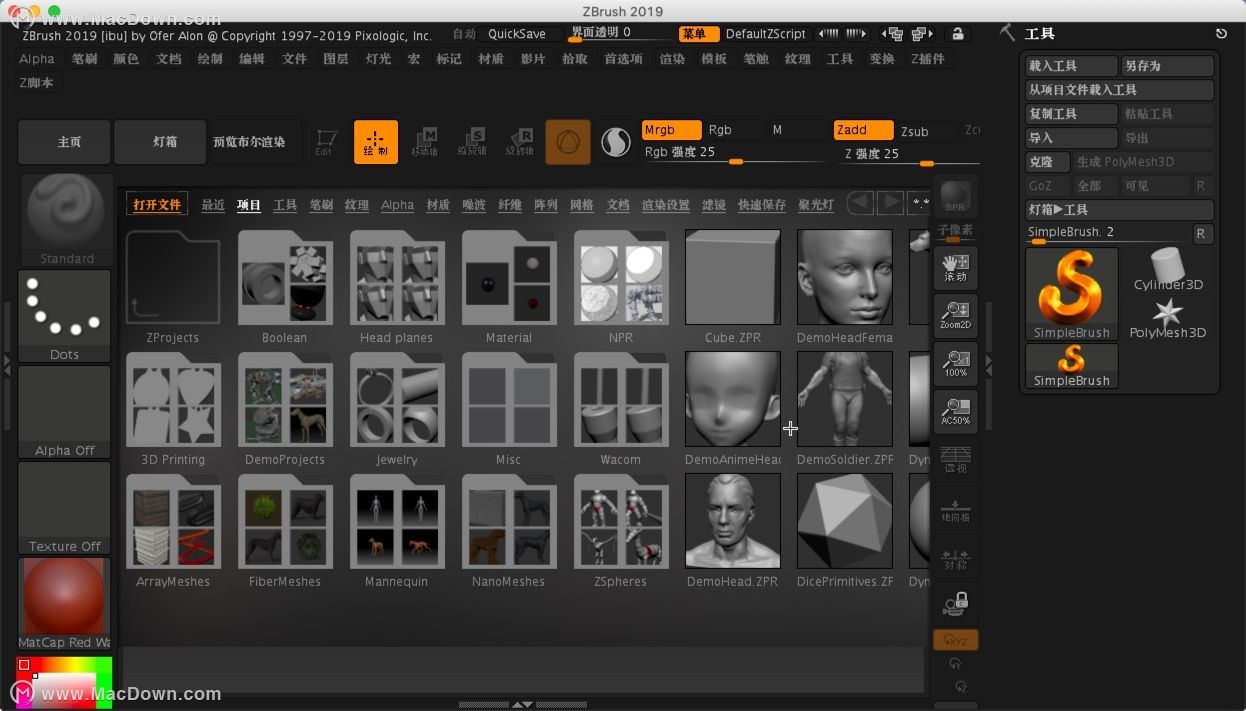Expand the 灯箱▶工具 section
Image resolution: width=1246 pixels, height=711 pixels.
click(x=1120, y=210)
